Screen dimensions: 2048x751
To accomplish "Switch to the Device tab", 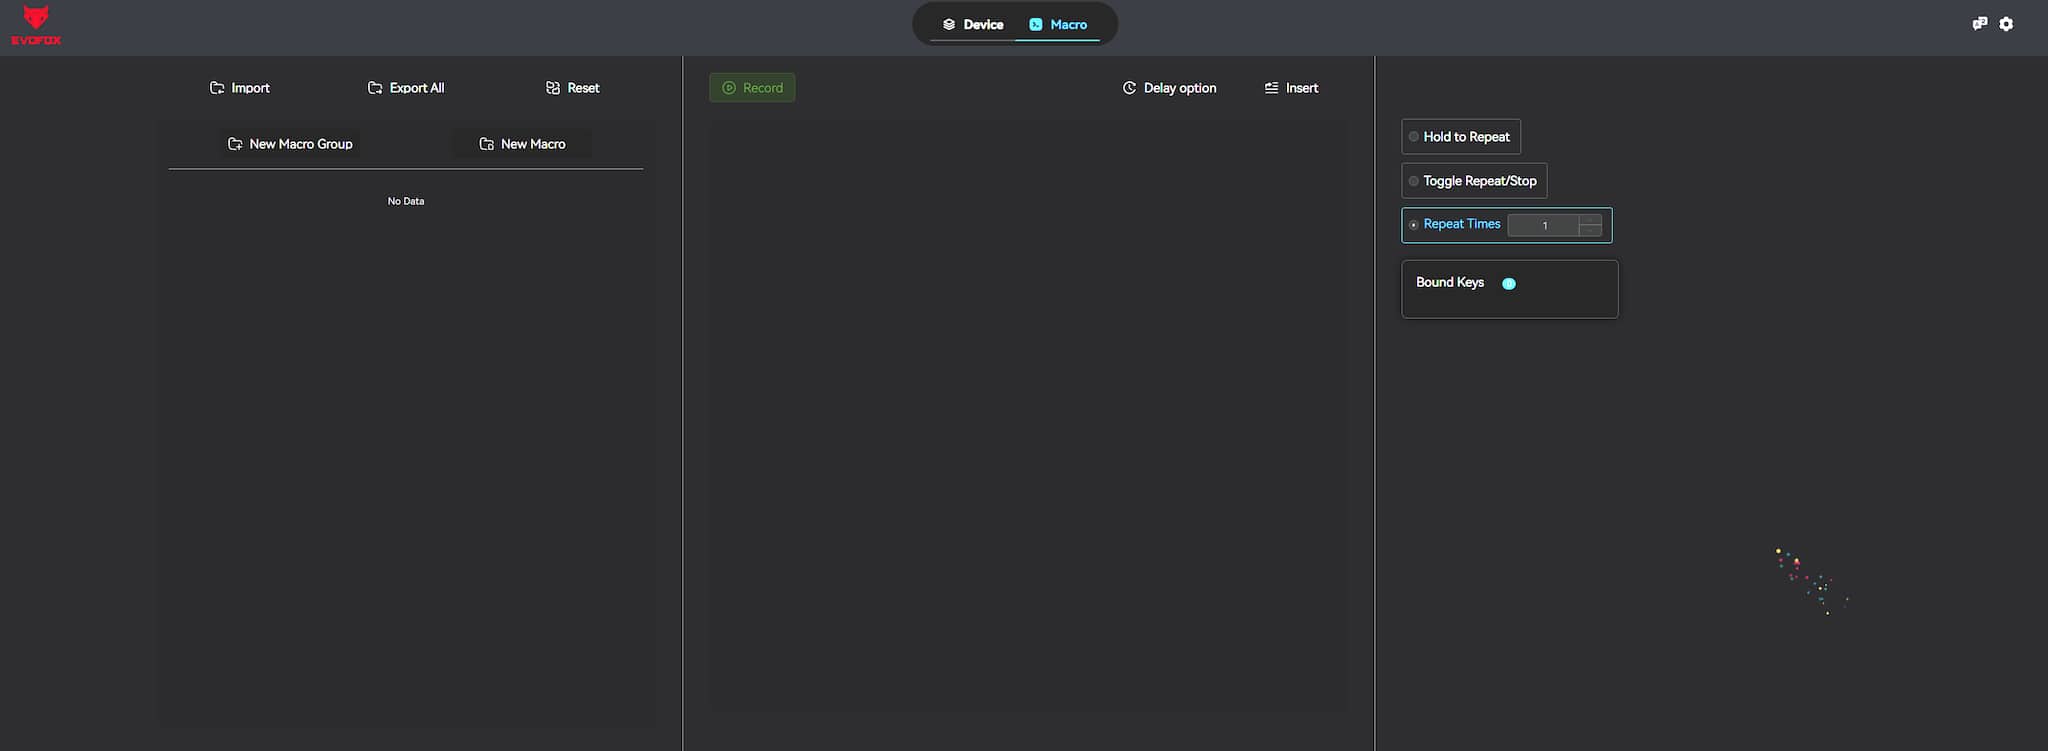I will (x=973, y=25).
